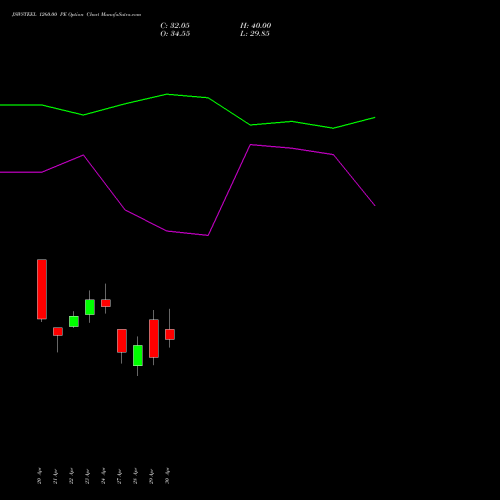The image size is (500, 500).
Task: Click the purple indicator line
Action: pos(167,231)
